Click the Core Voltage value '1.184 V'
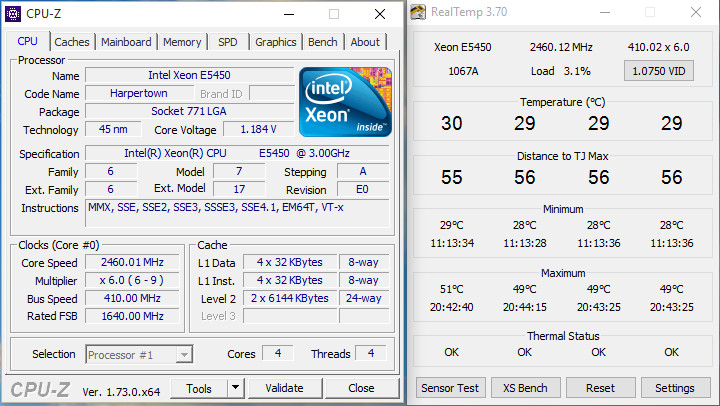This screenshot has width=720, height=406. [x=259, y=129]
